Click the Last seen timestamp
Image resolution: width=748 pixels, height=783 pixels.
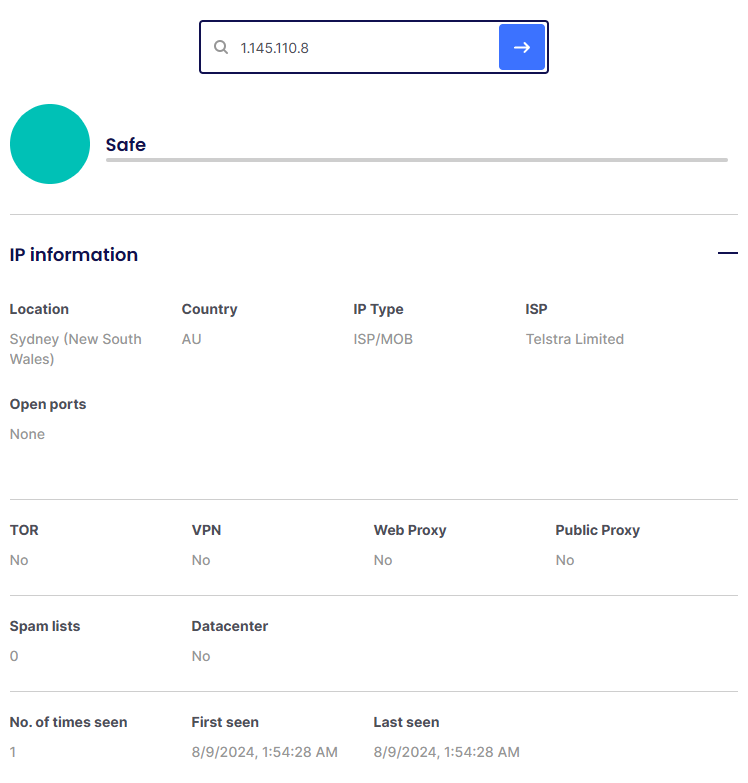(446, 752)
